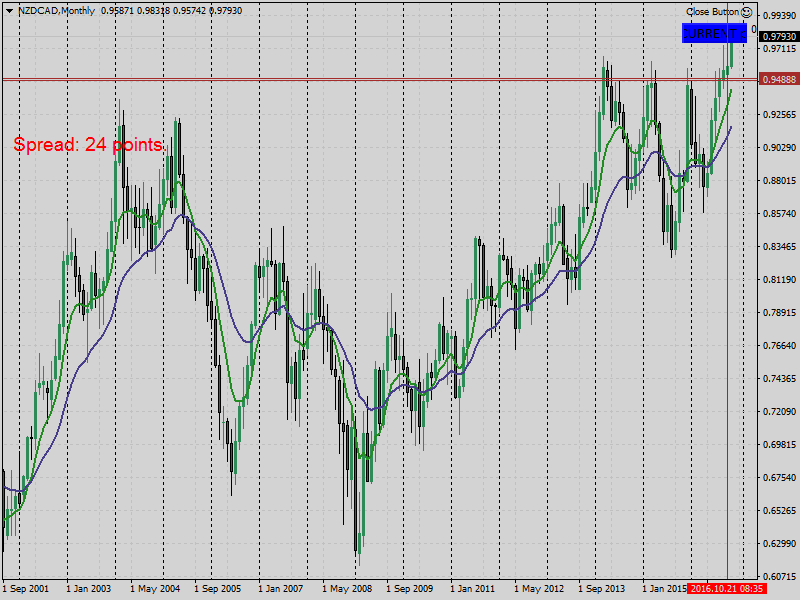Click the red 2016.10.21 08:35 date marker

coord(727,589)
